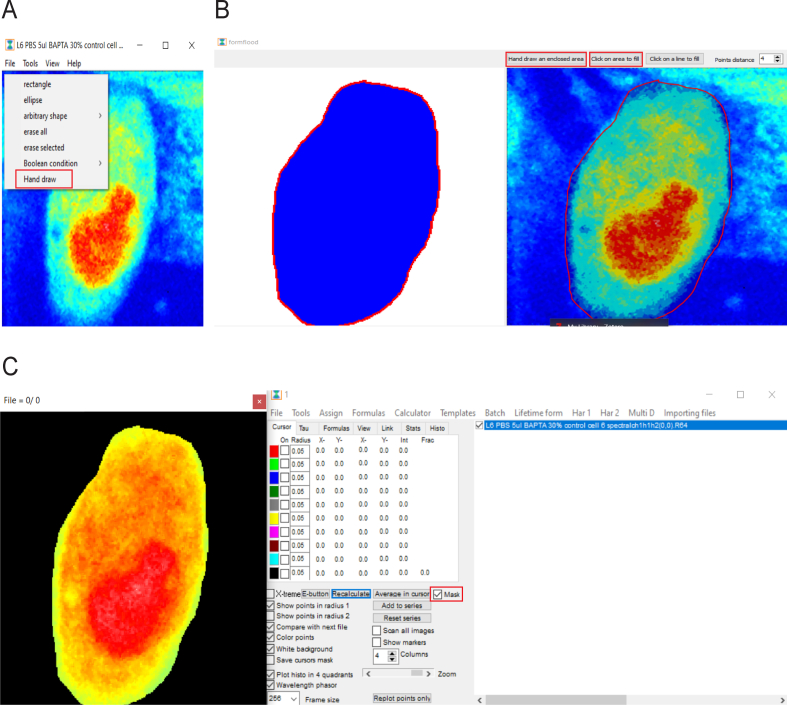Click the Recalculate button
This screenshot has width=787, height=705.
[x=351, y=594]
